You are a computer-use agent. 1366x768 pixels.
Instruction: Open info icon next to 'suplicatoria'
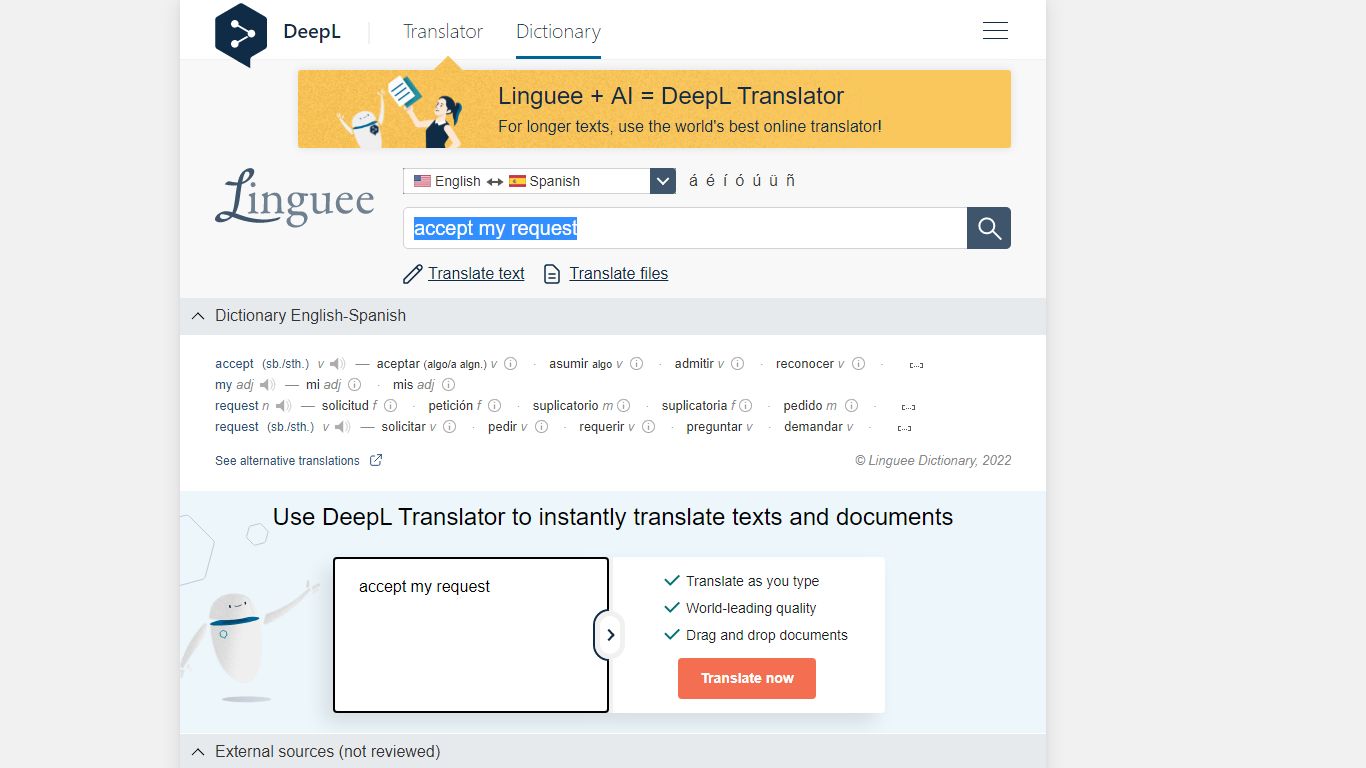click(745, 406)
